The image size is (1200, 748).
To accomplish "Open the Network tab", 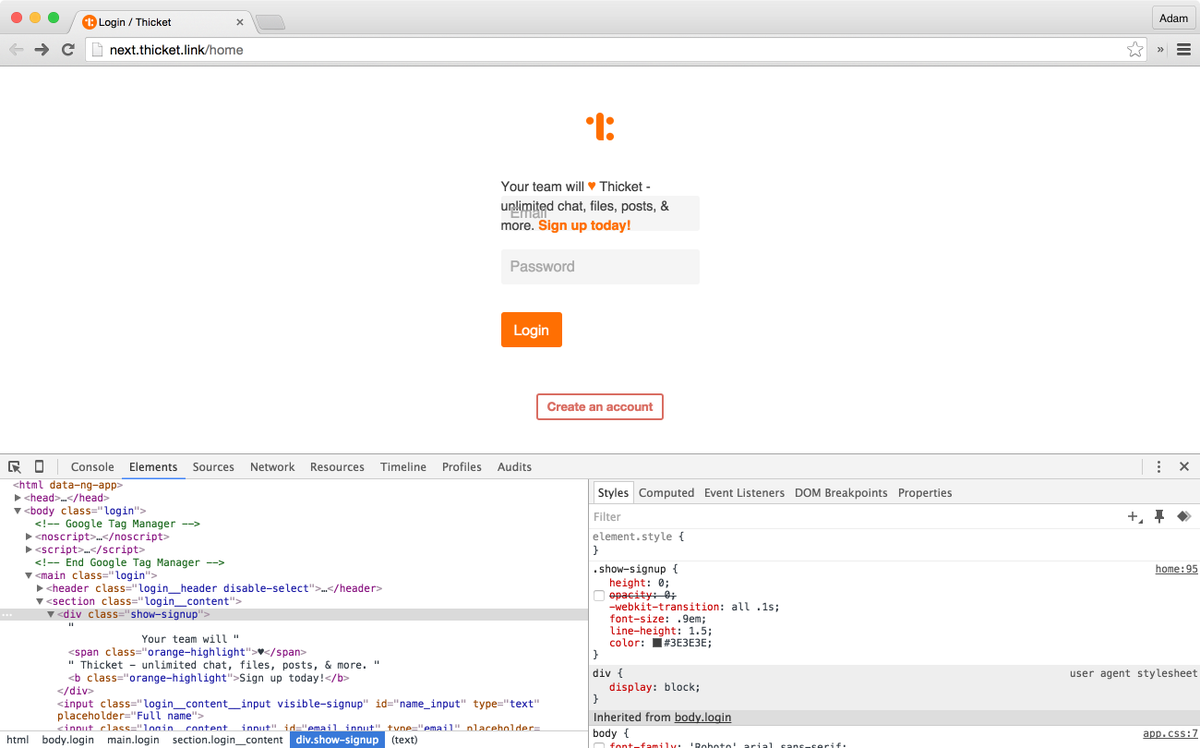I will 272,467.
